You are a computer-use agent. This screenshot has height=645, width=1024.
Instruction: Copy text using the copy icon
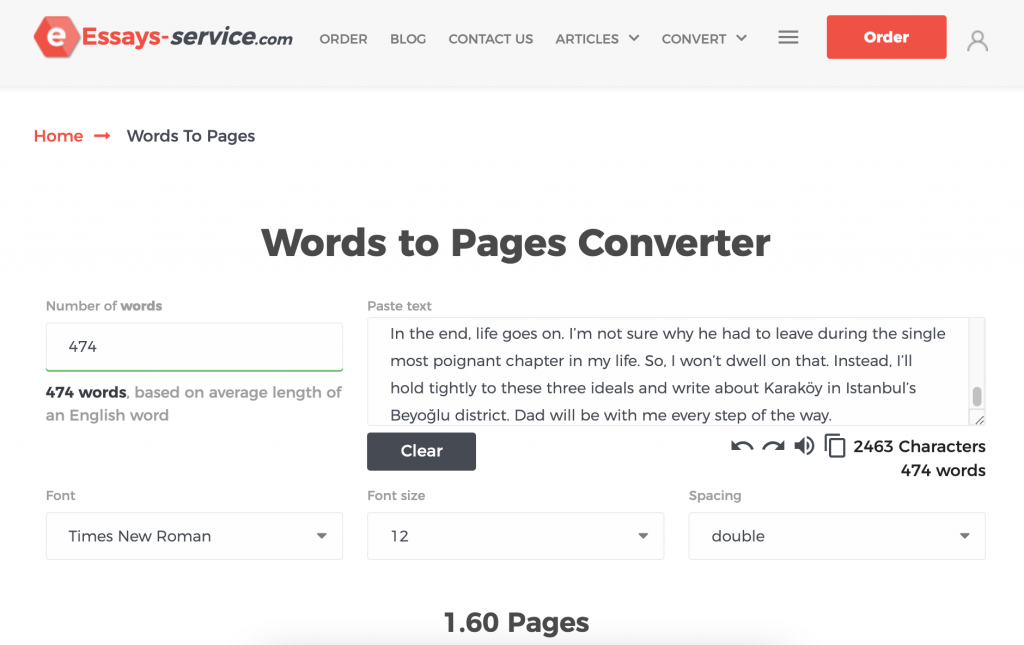click(836, 445)
